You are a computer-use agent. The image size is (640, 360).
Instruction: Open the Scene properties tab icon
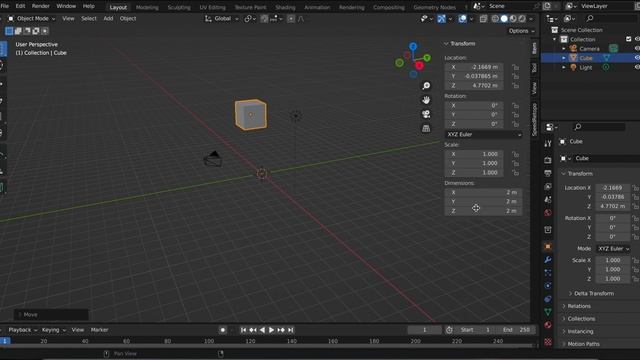tap(548, 199)
